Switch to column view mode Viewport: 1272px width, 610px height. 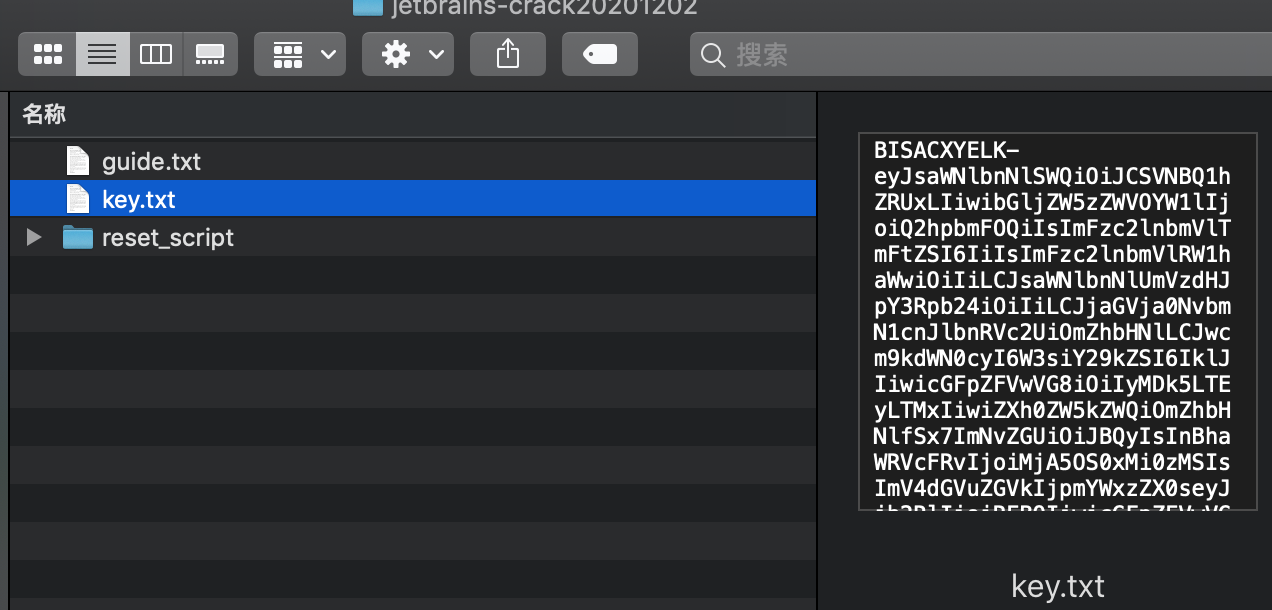click(x=156, y=54)
